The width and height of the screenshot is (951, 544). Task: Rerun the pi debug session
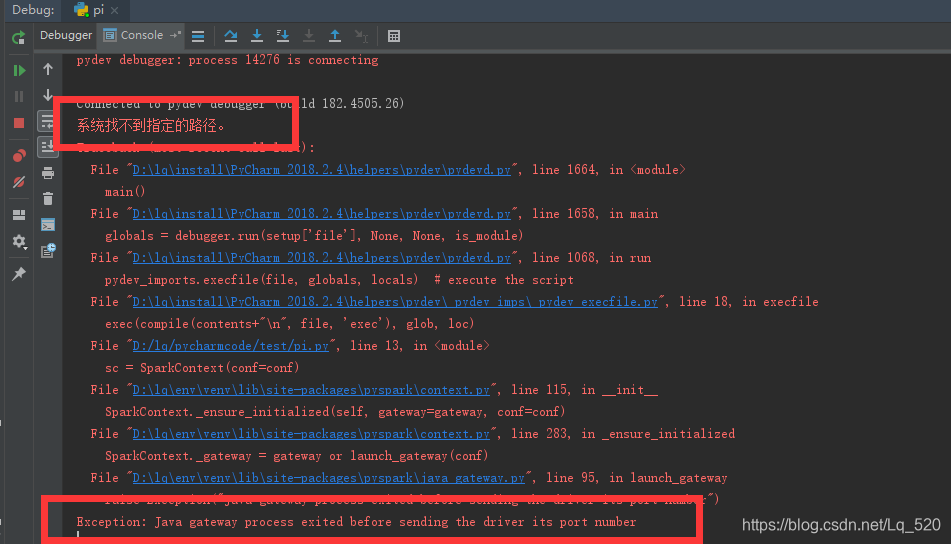[x=19, y=38]
